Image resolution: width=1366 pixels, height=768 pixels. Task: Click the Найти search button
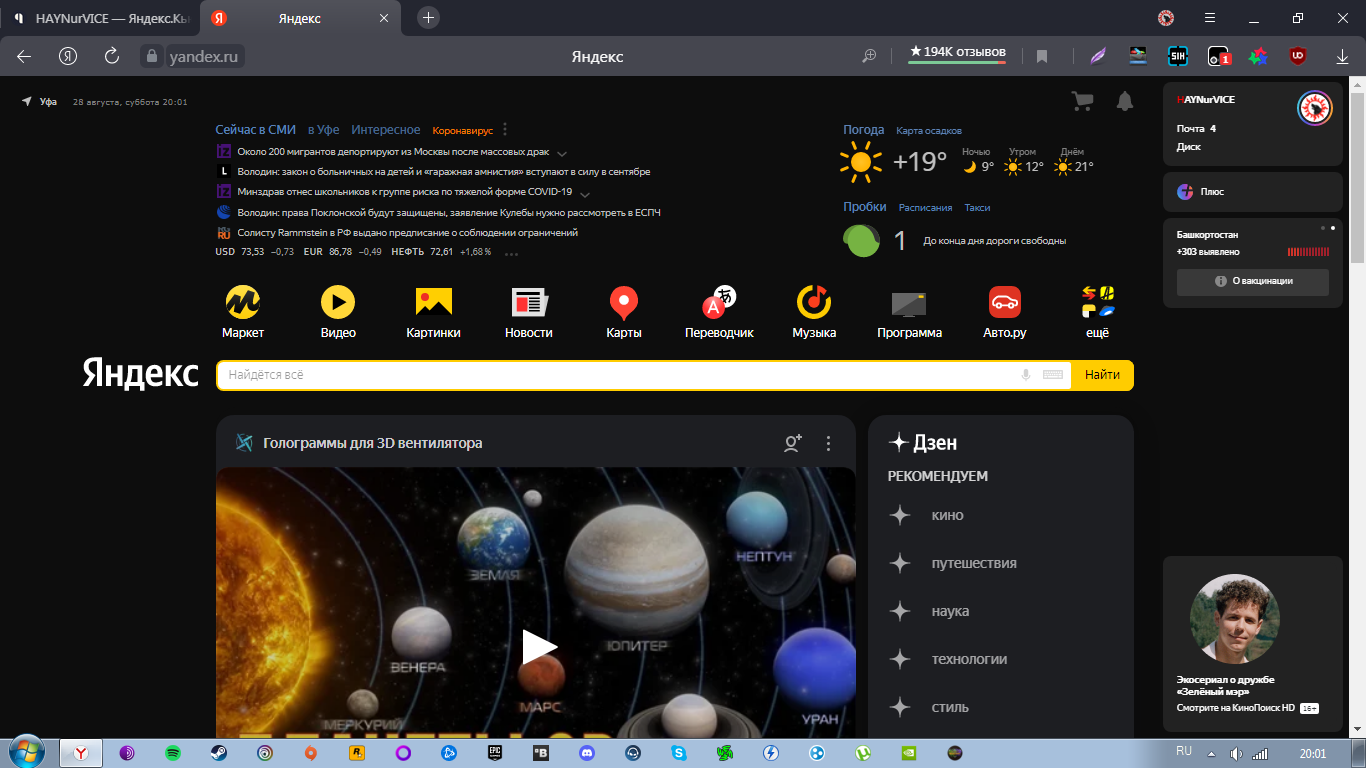point(1102,375)
